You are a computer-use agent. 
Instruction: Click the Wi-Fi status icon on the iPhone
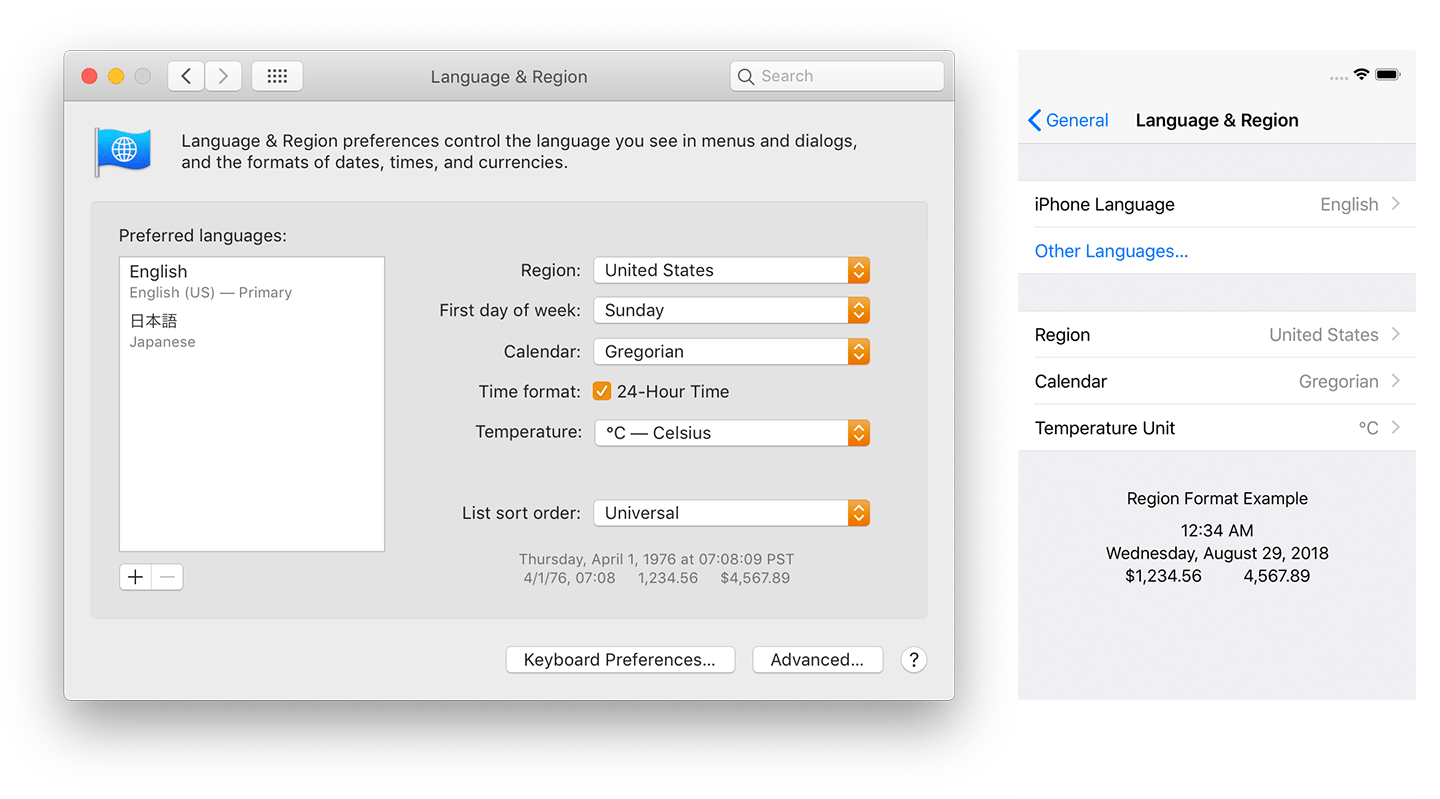[x=1361, y=73]
